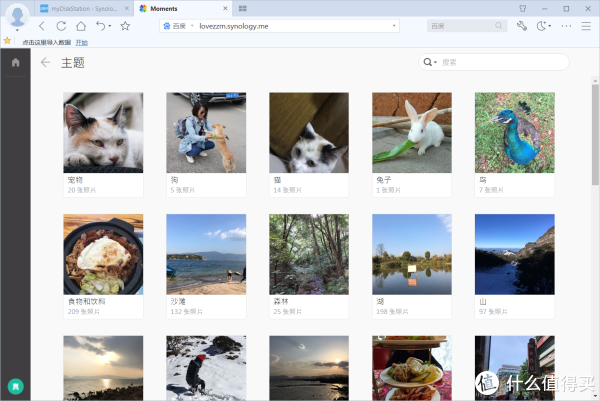Viewport: 600px width, 401px height.
Task: Click the browser back arrow
Action: pyautogui.click(x=41, y=26)
